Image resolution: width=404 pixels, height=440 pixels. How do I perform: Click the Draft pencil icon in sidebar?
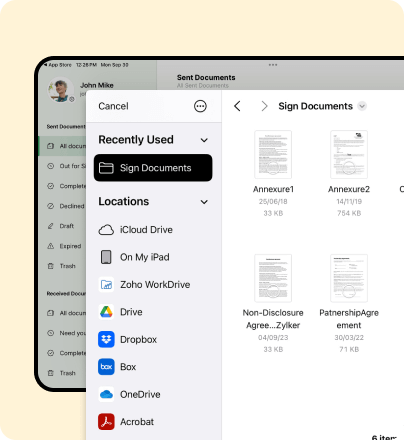[51, 226]
